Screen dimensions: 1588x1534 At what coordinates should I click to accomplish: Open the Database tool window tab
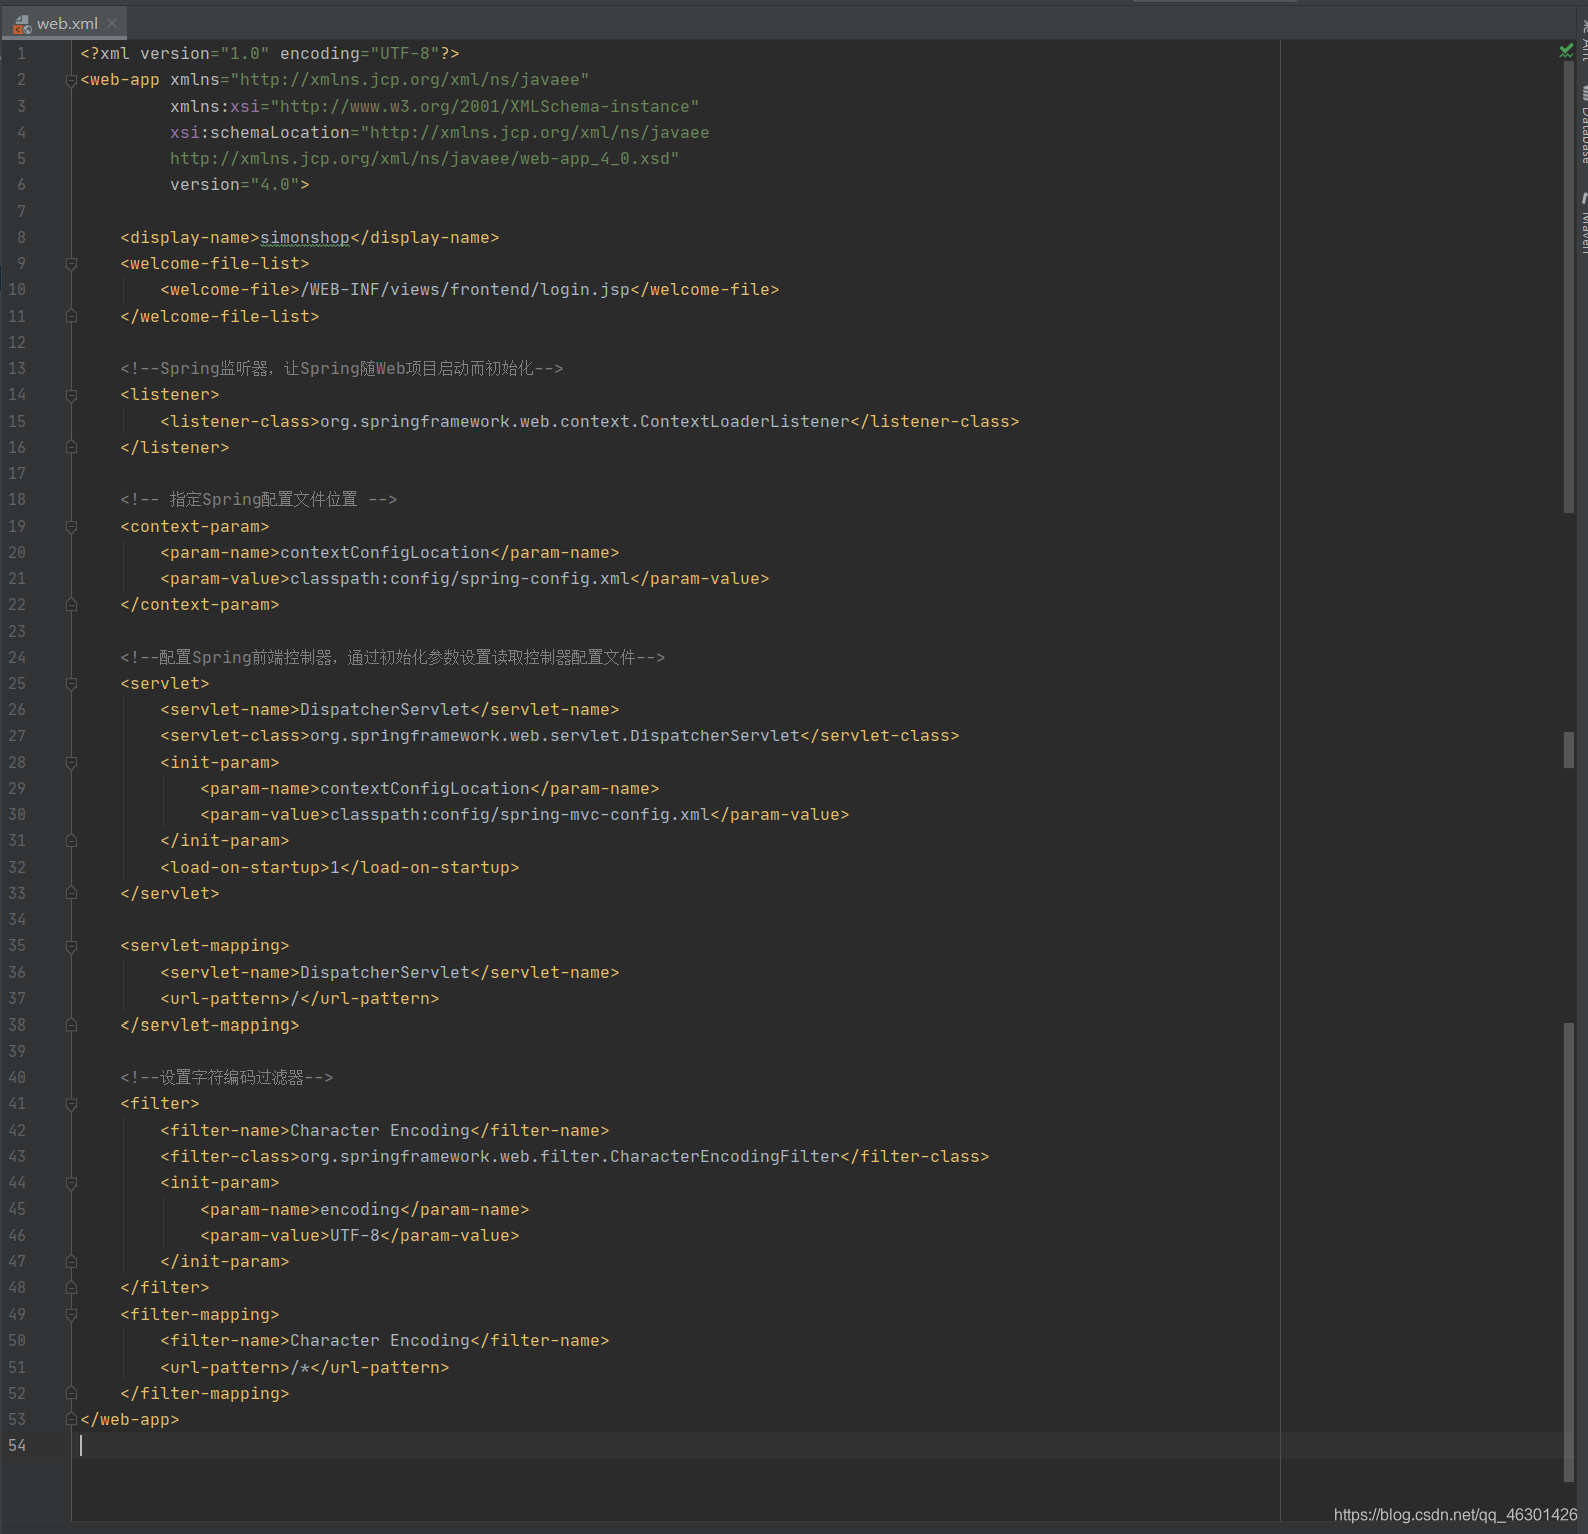coord(1583,125)
